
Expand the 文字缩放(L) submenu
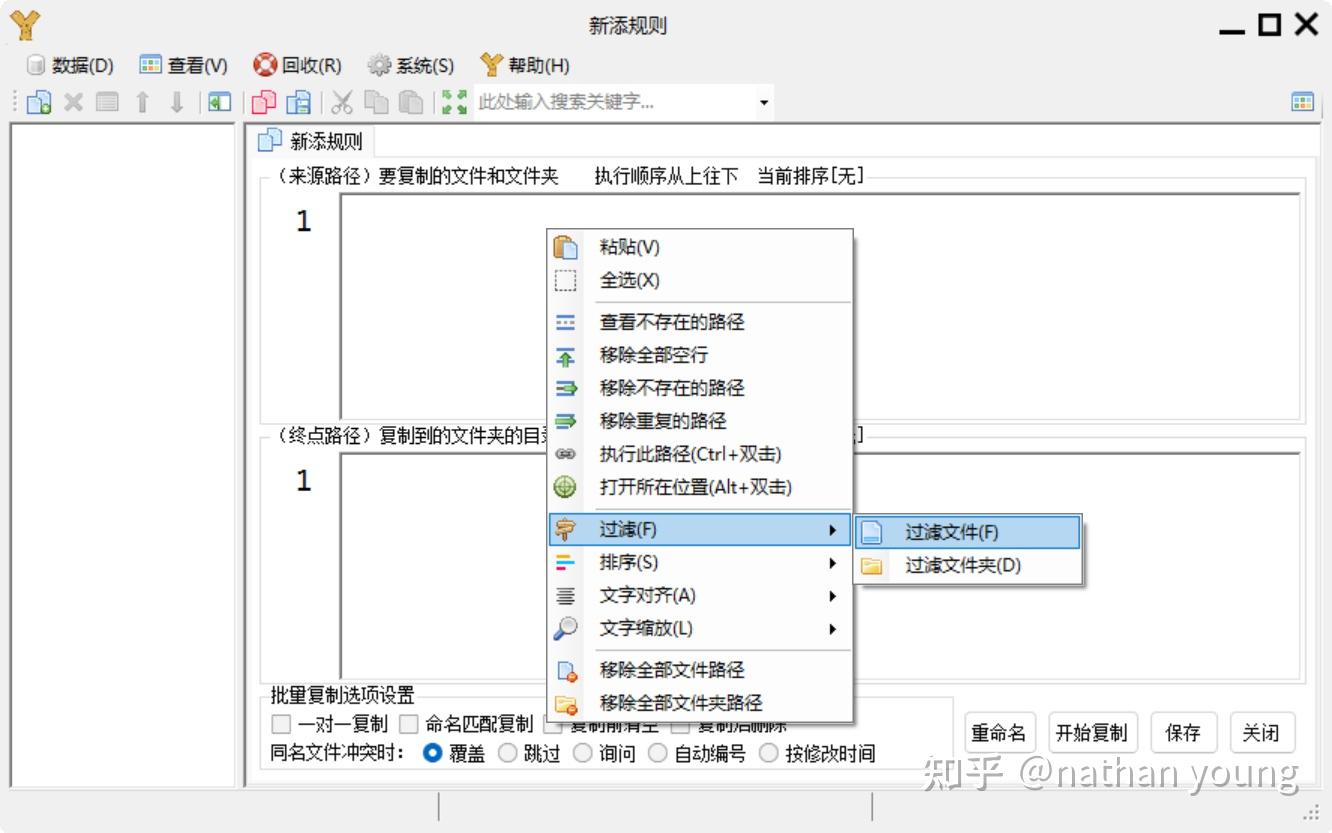tap(700, 629)
